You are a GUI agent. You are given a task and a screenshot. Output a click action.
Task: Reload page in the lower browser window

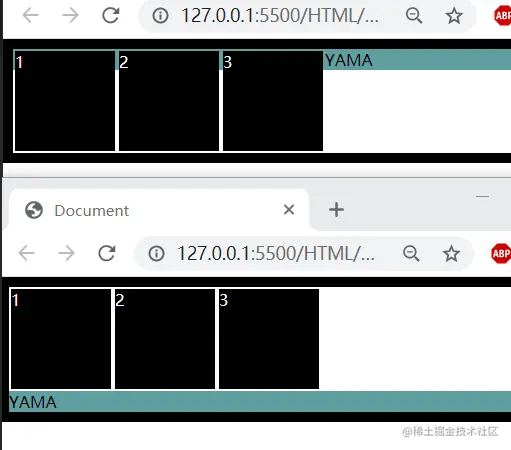point(107,253)
